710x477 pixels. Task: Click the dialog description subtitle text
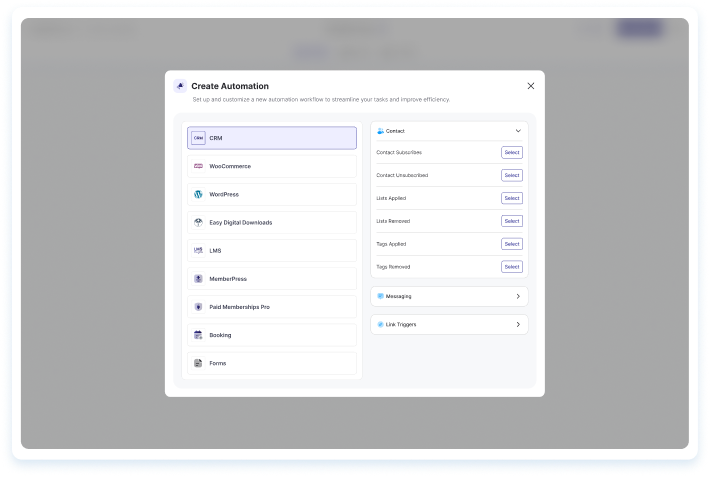pyautogui.click(x=321, y=99)
